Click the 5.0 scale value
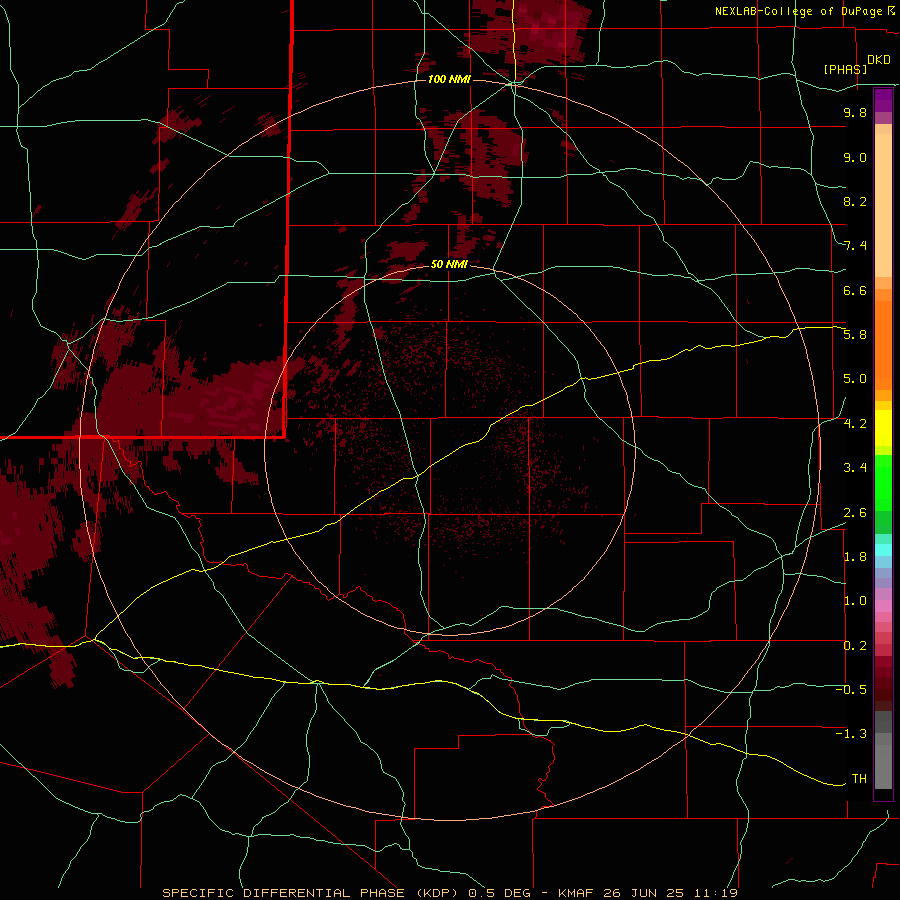 coord(855,379)
